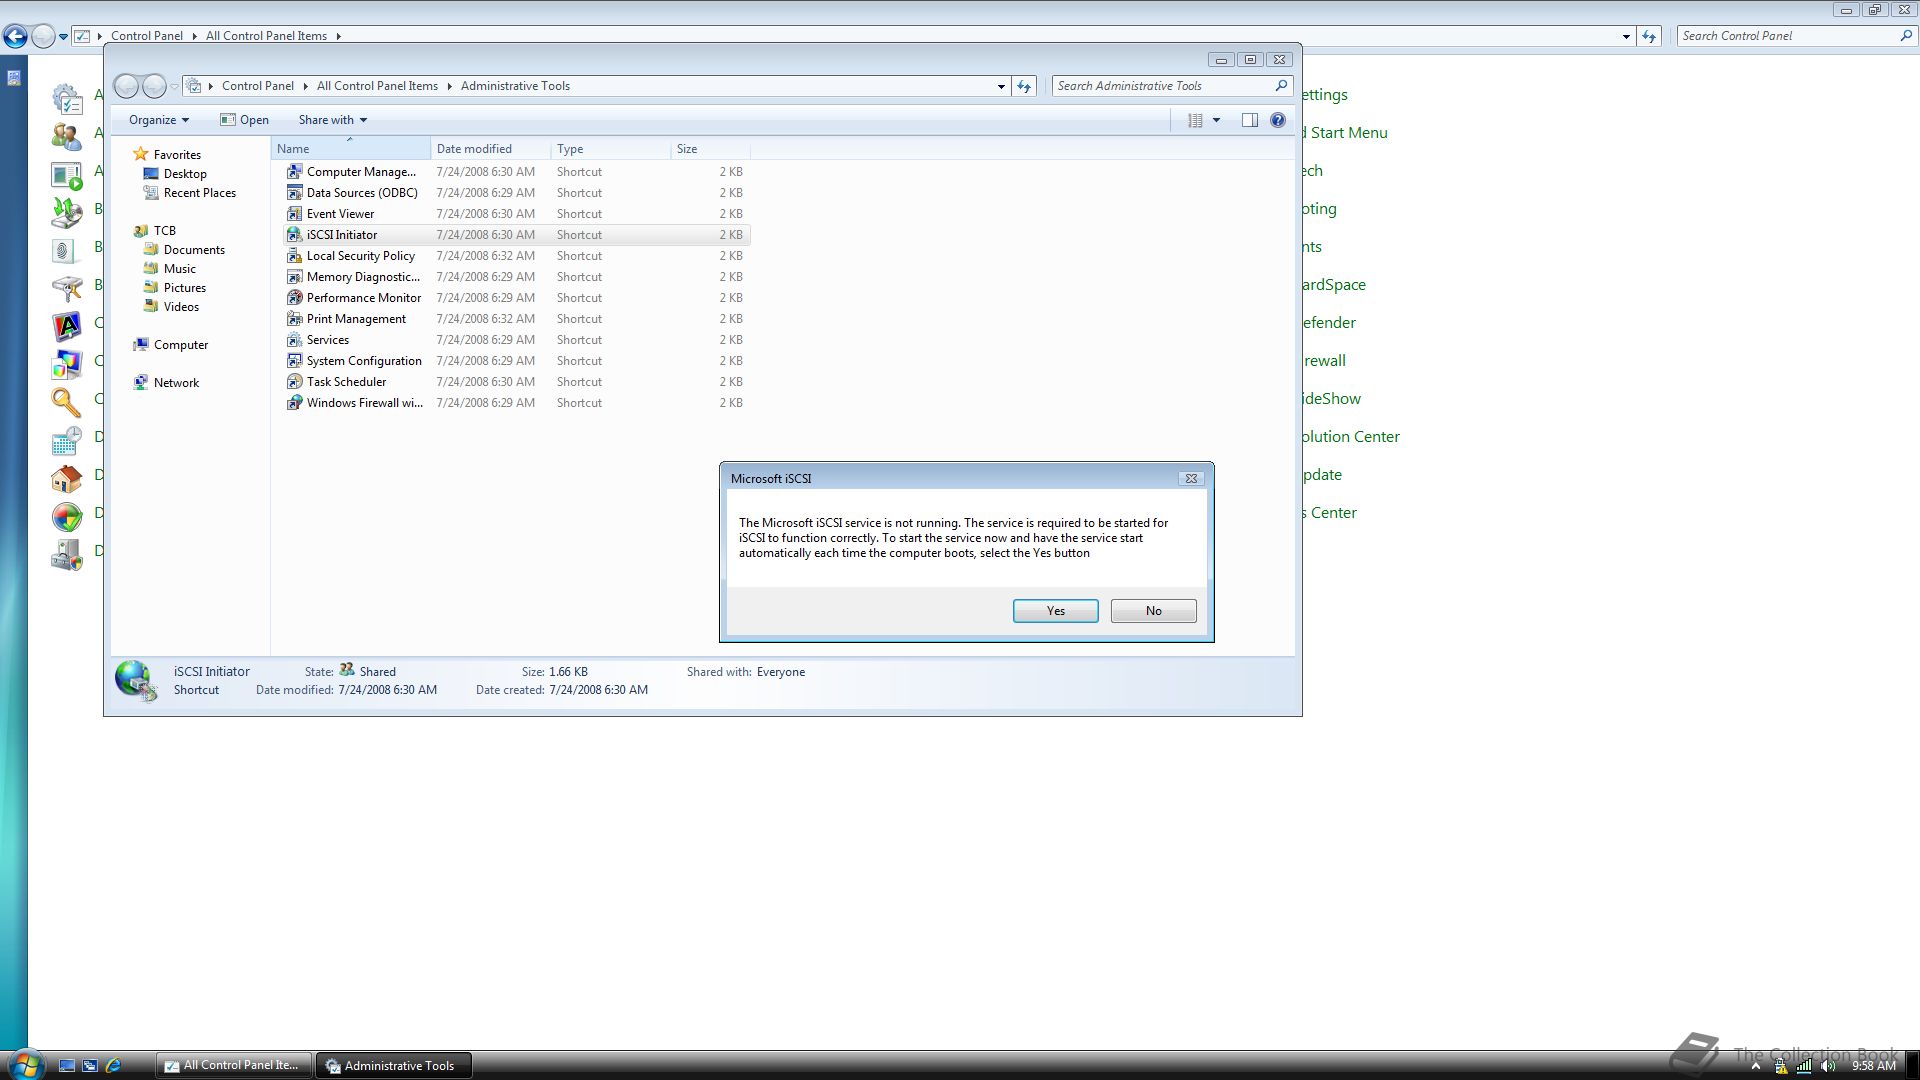Sort by the Name column header
The image size is (1920, 1080).
(x=351, y=149)
